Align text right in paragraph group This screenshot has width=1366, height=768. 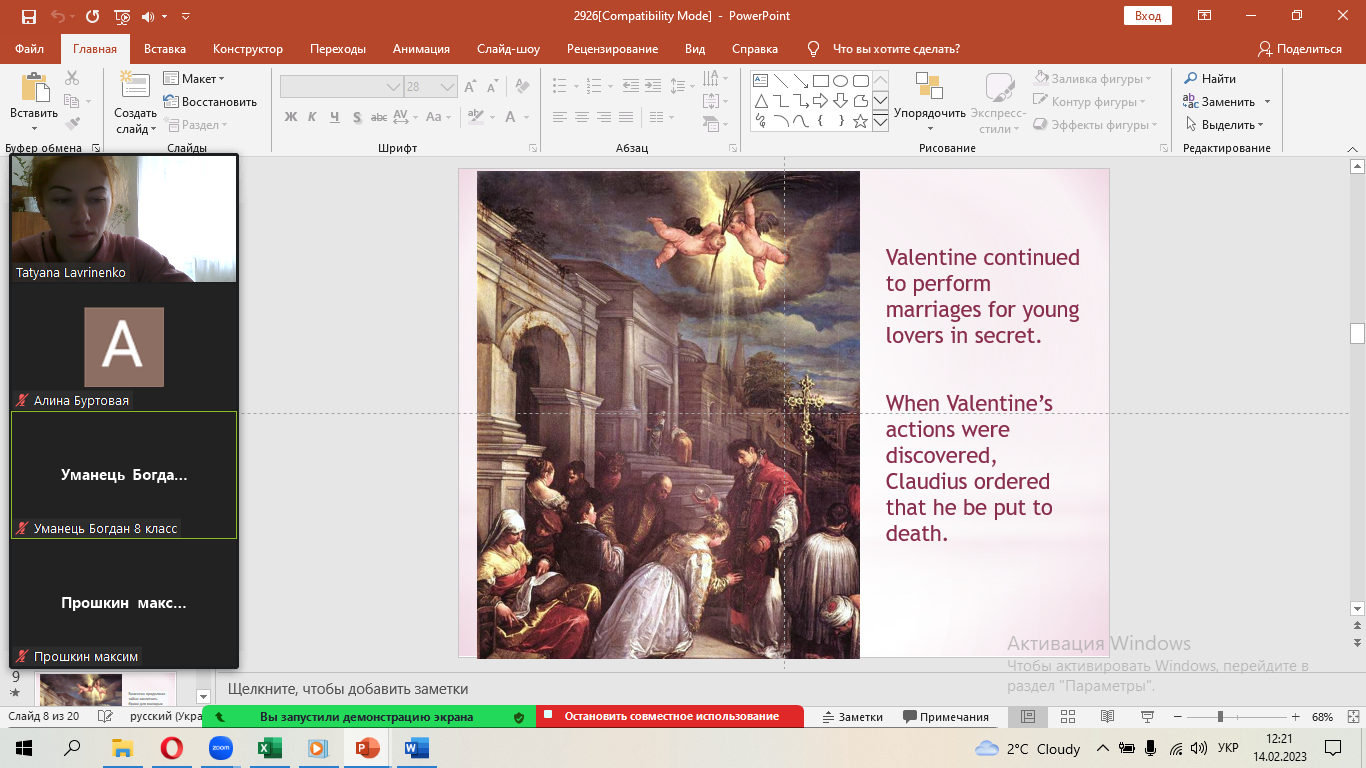pos(604,117)
